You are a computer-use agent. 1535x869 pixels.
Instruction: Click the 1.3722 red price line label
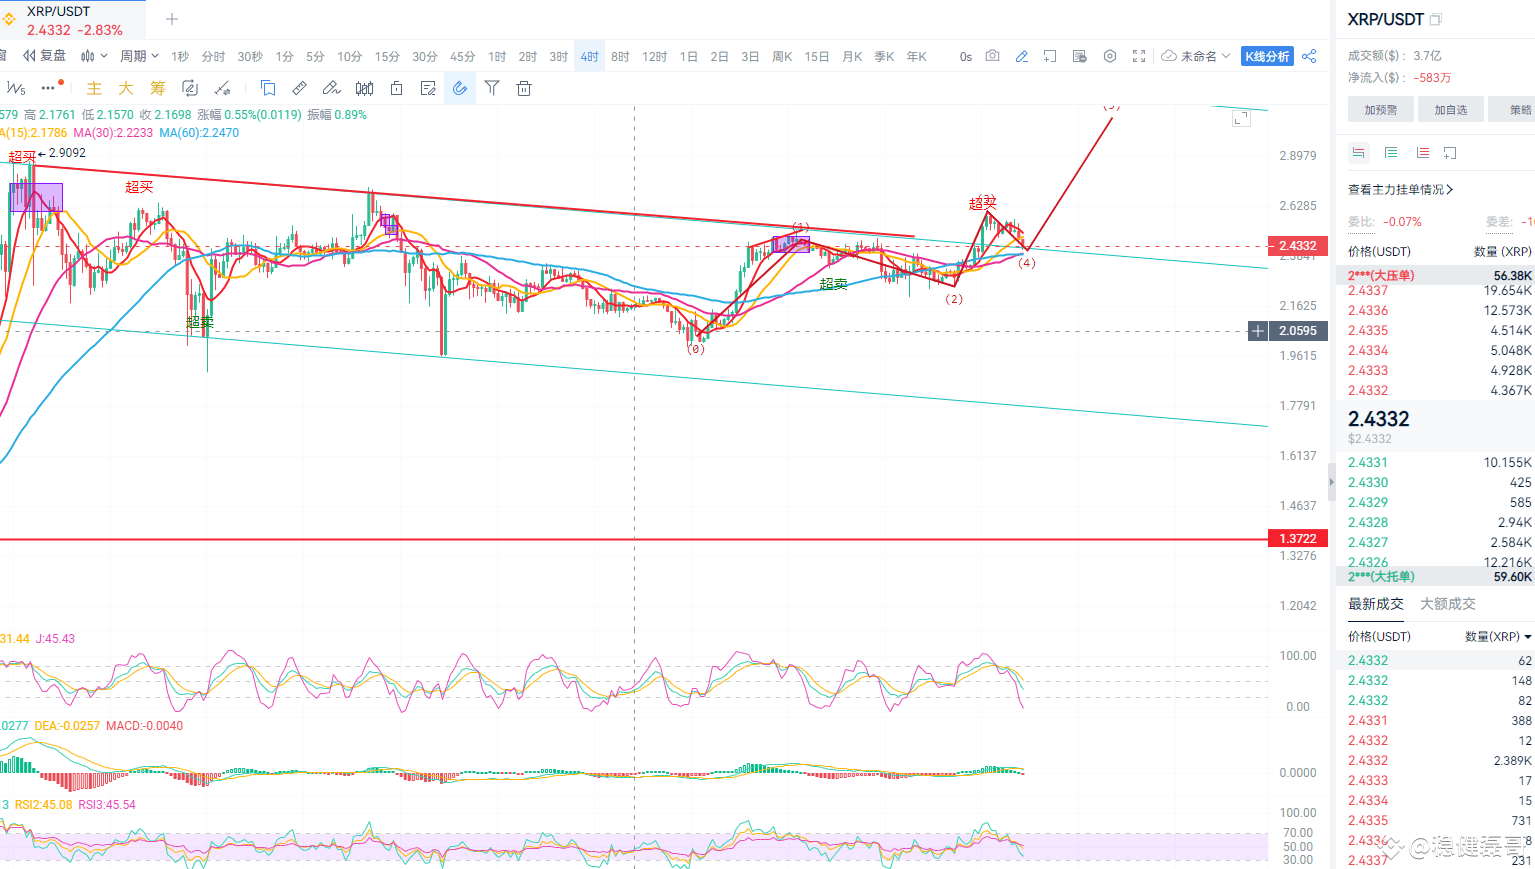[1298, 538]
